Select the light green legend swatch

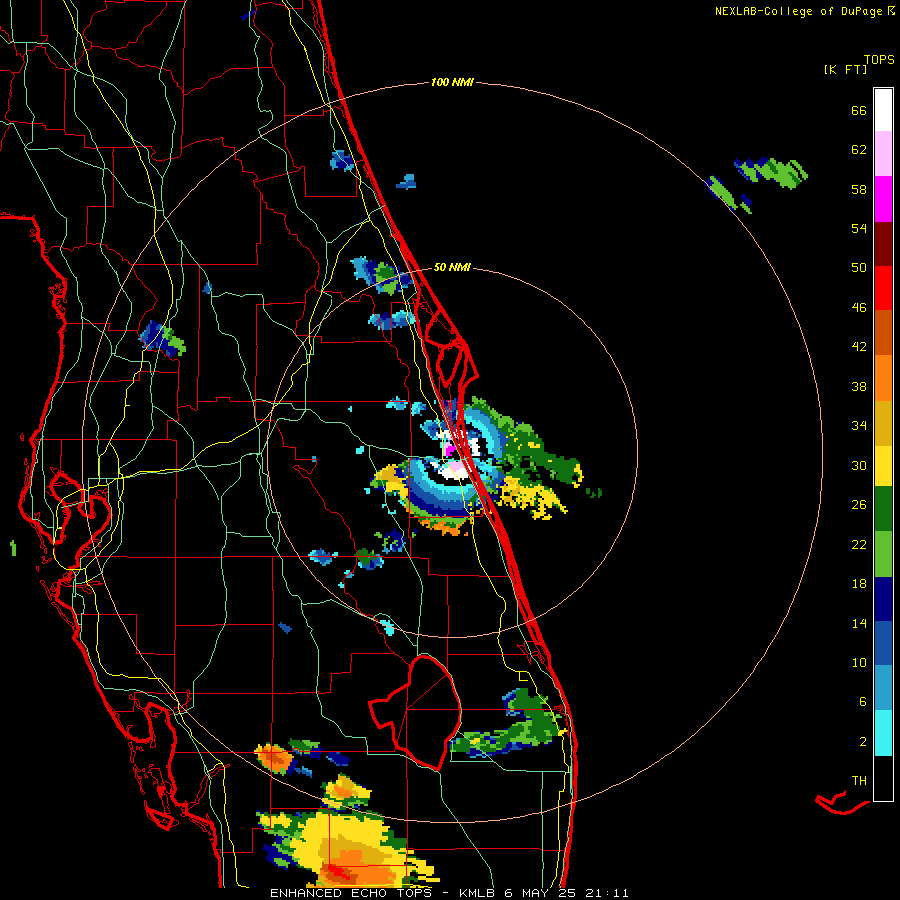(883, 554)
